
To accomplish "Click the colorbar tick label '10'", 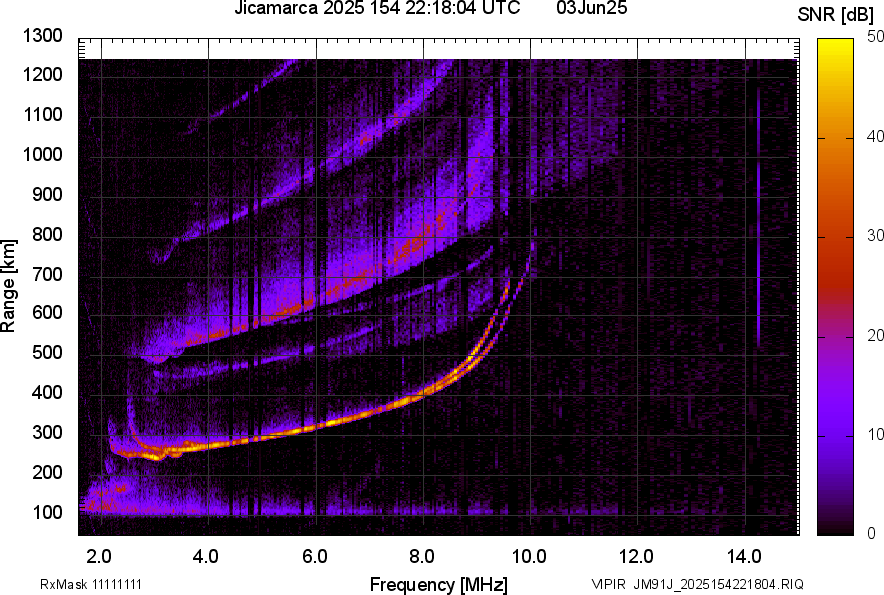I will 876,434.
